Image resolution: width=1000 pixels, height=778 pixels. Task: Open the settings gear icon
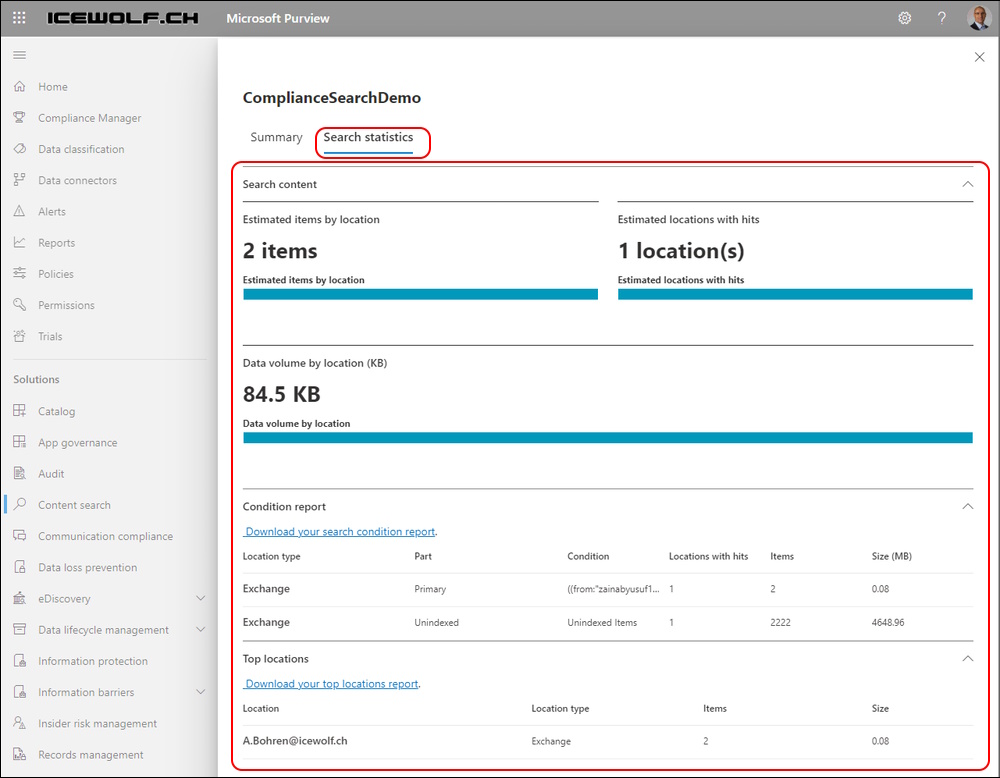tap(904, 18)
